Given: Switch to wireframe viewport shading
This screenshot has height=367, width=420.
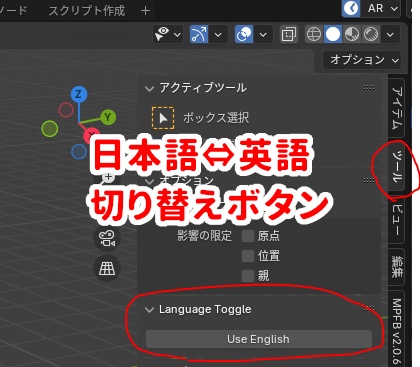Looking at the screenshot, I should 314,34.
